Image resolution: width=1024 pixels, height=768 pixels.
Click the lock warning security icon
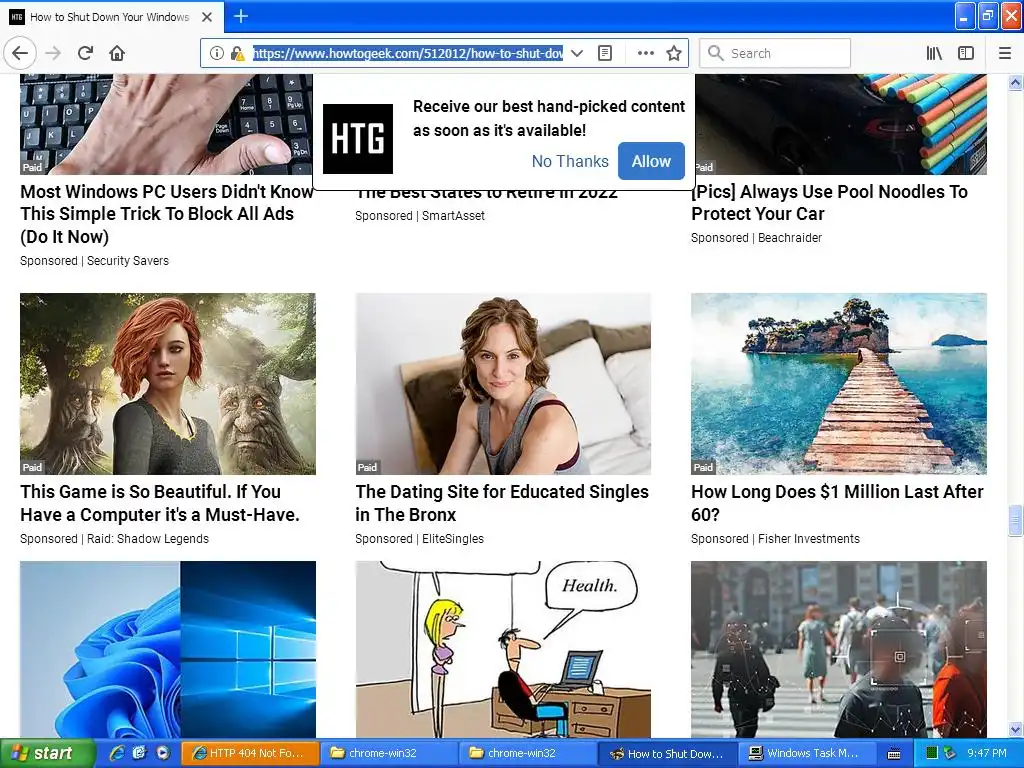[238, 53]
